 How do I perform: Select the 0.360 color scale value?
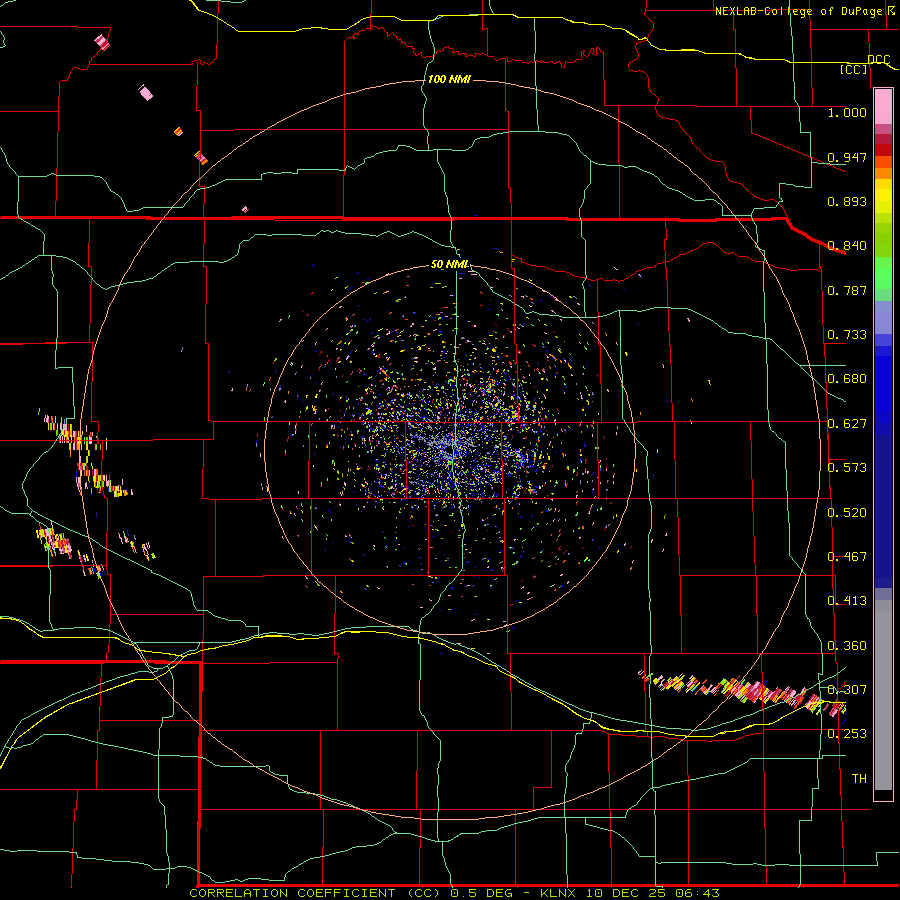tap(847, 646)
